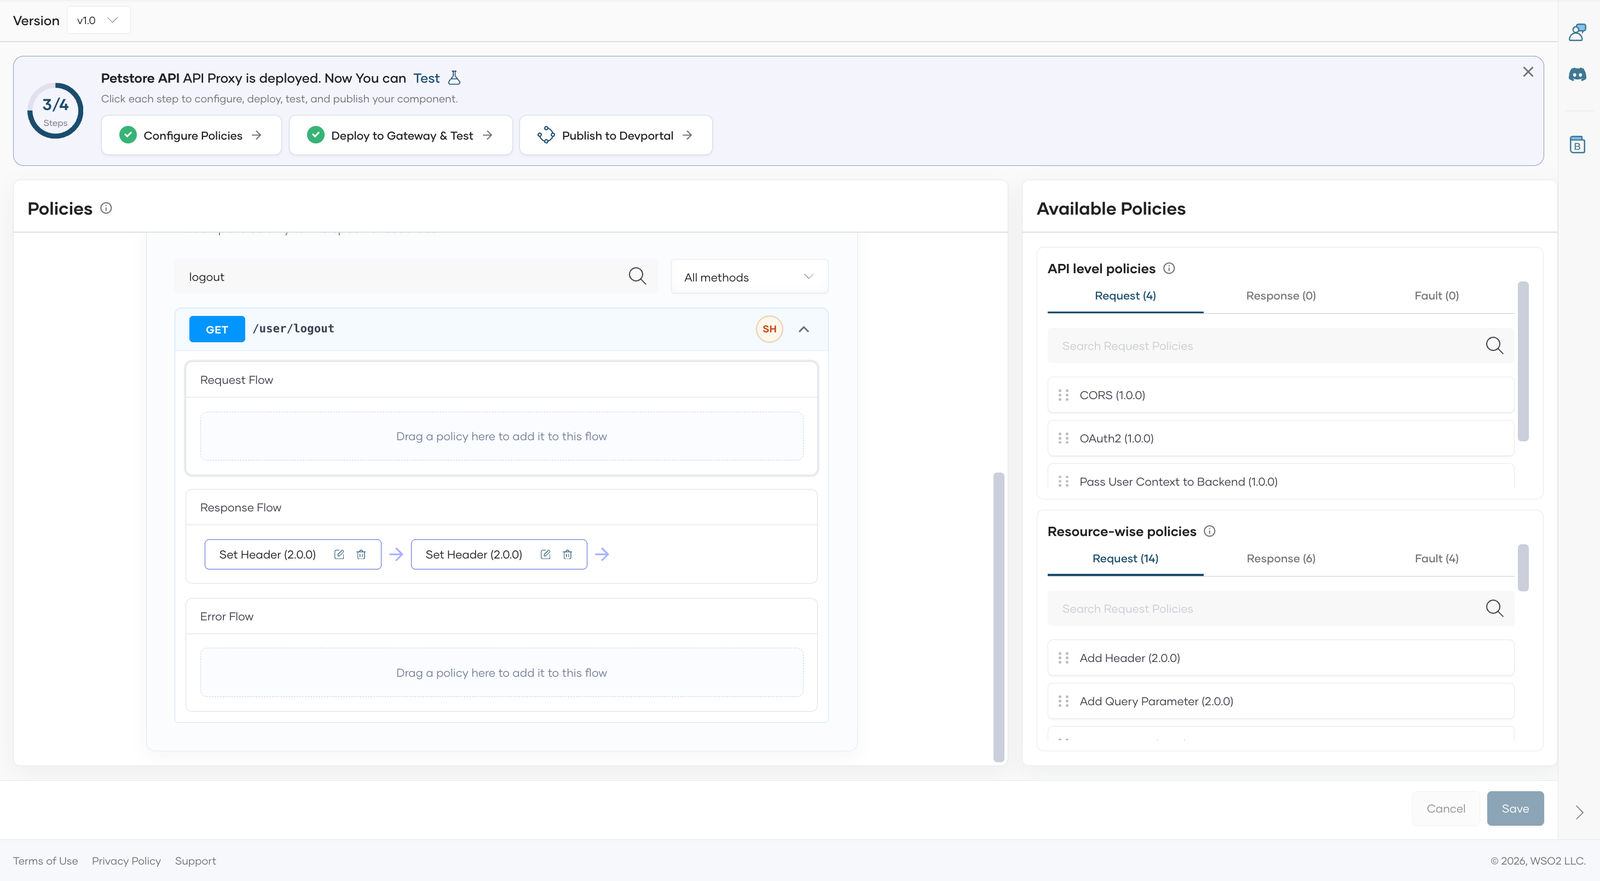Click the Publish to Devportal diamond icon
Image resolution: width=1600 pixels, height=881 pixels.
coord(546,135)
